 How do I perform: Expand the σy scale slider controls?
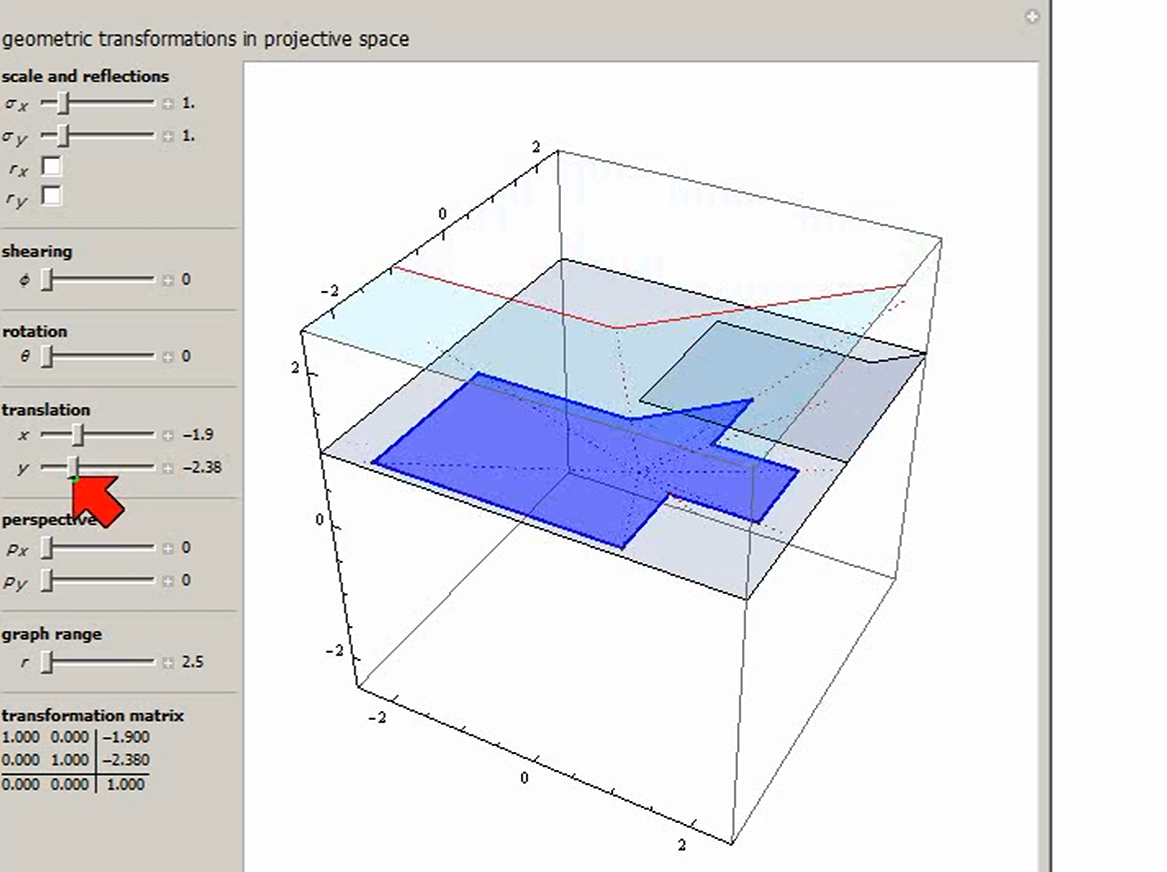tap(168, 136)
